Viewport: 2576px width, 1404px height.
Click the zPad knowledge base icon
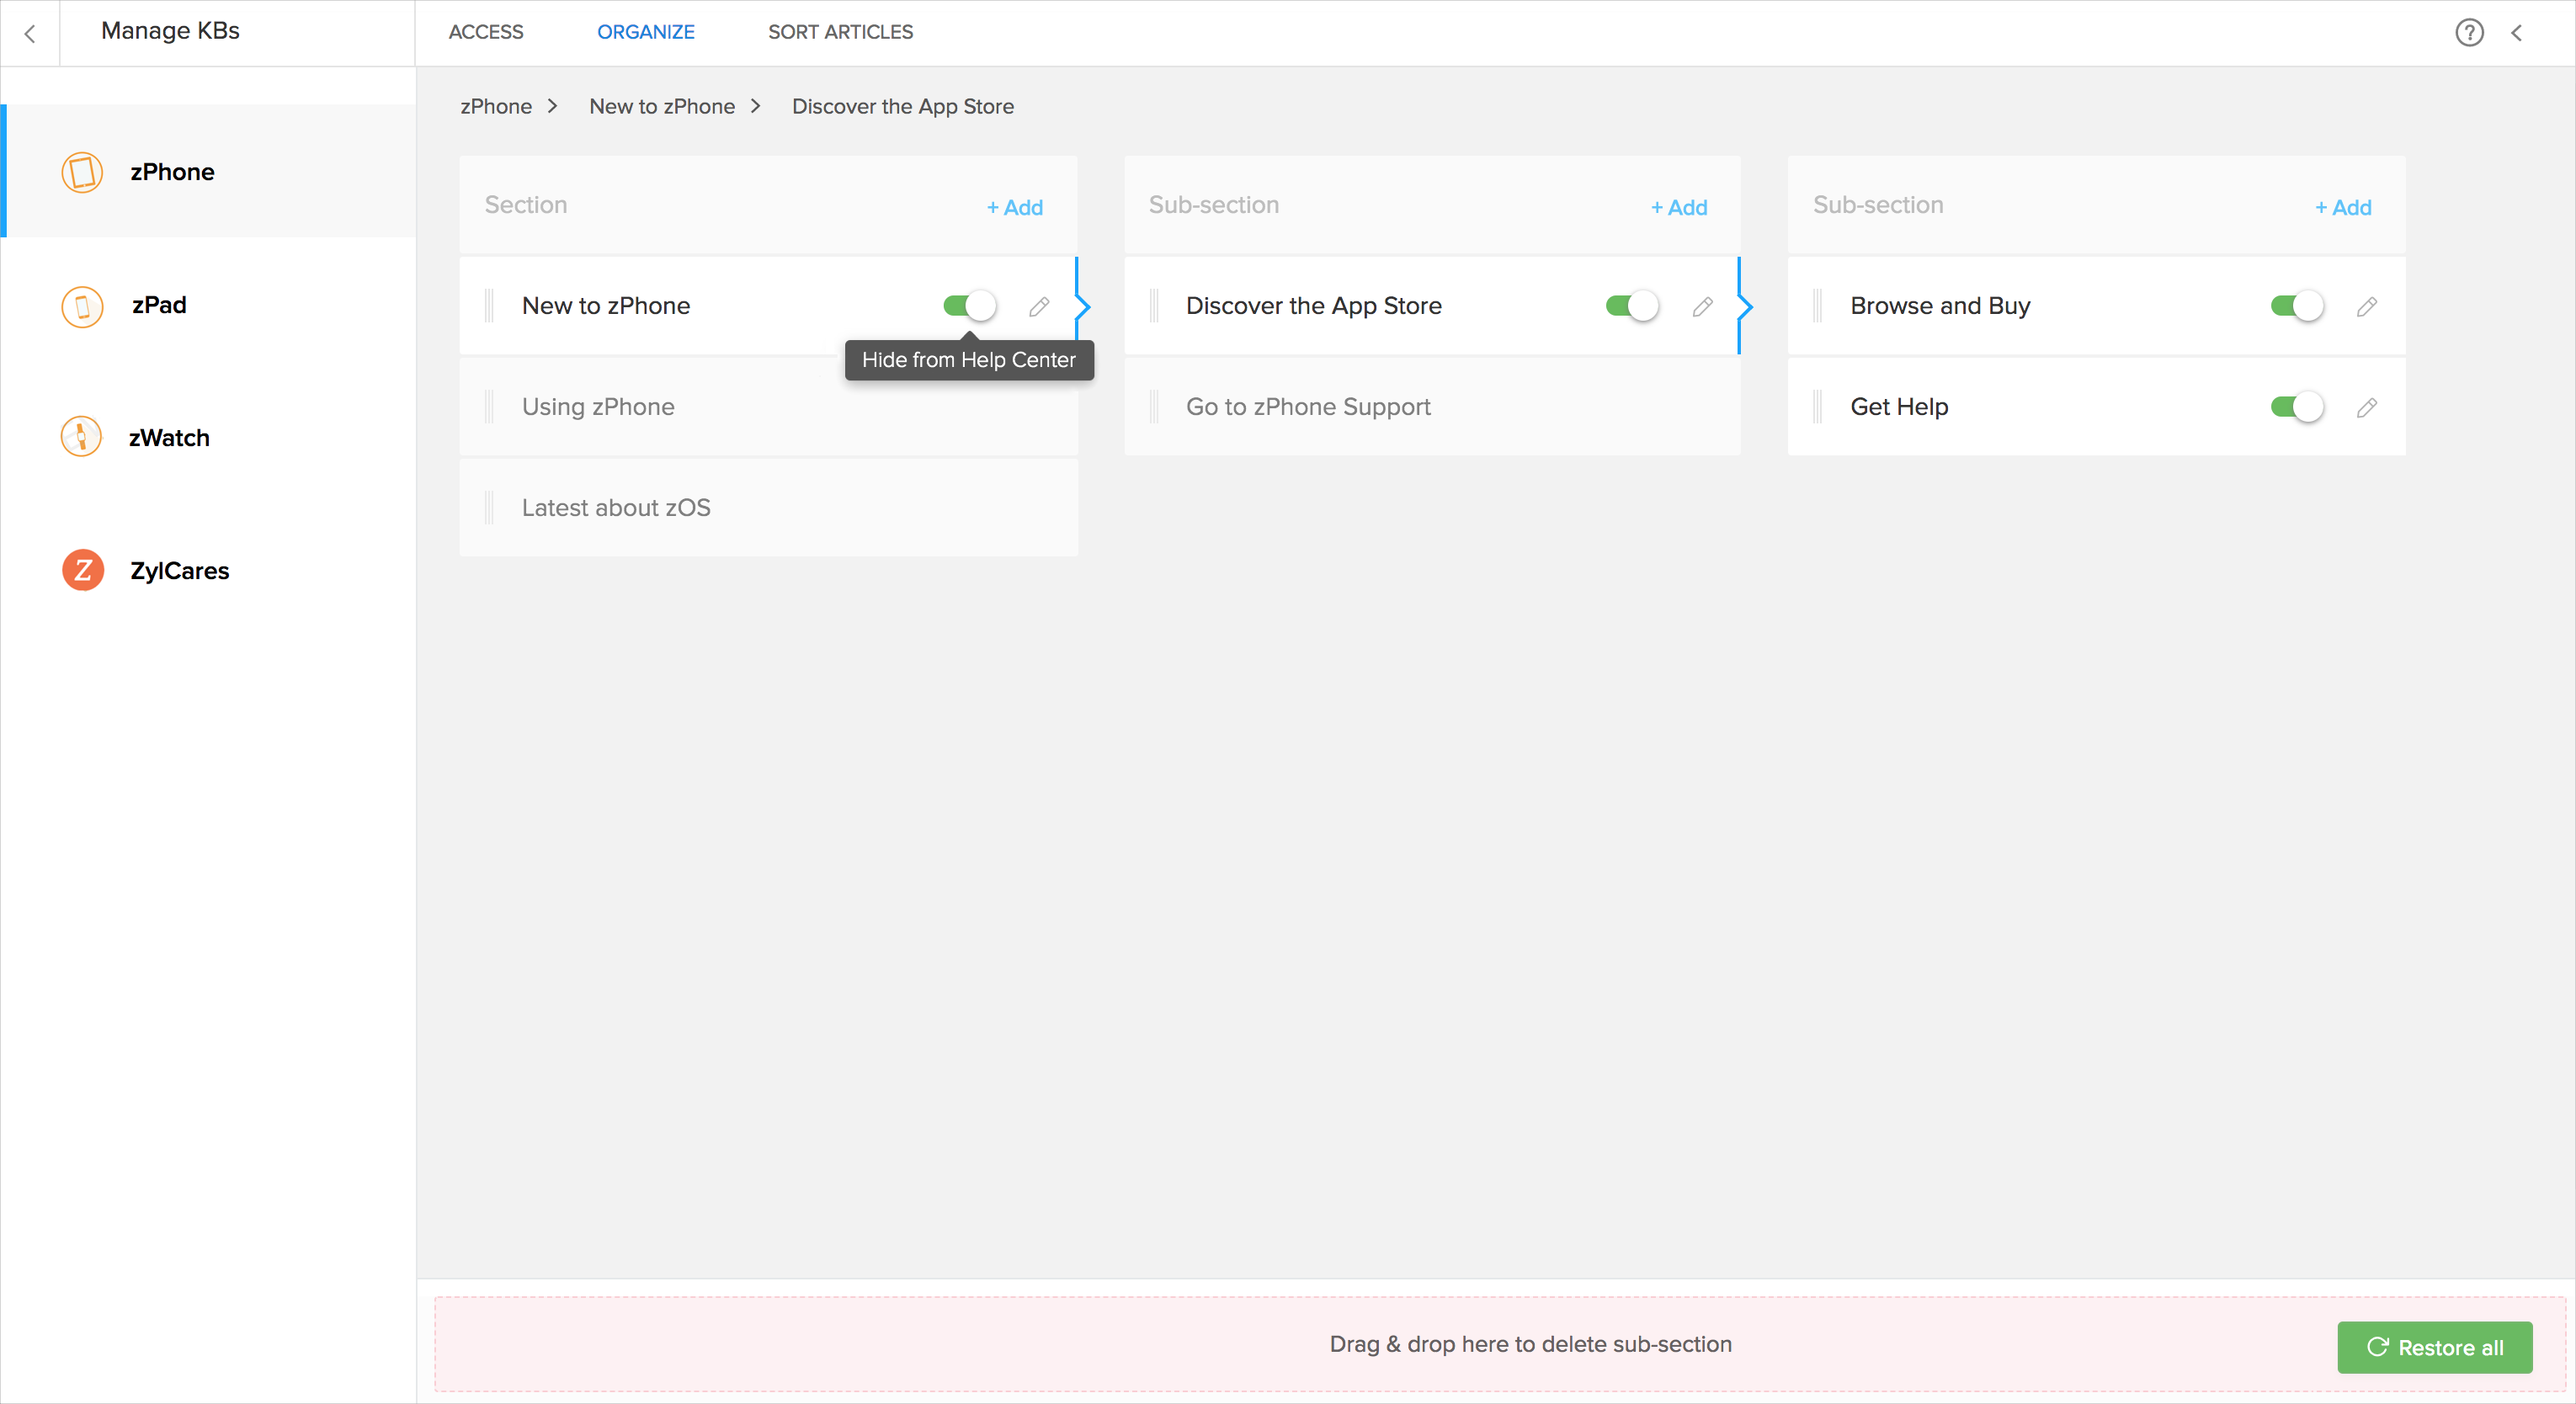tap(82, 305)
